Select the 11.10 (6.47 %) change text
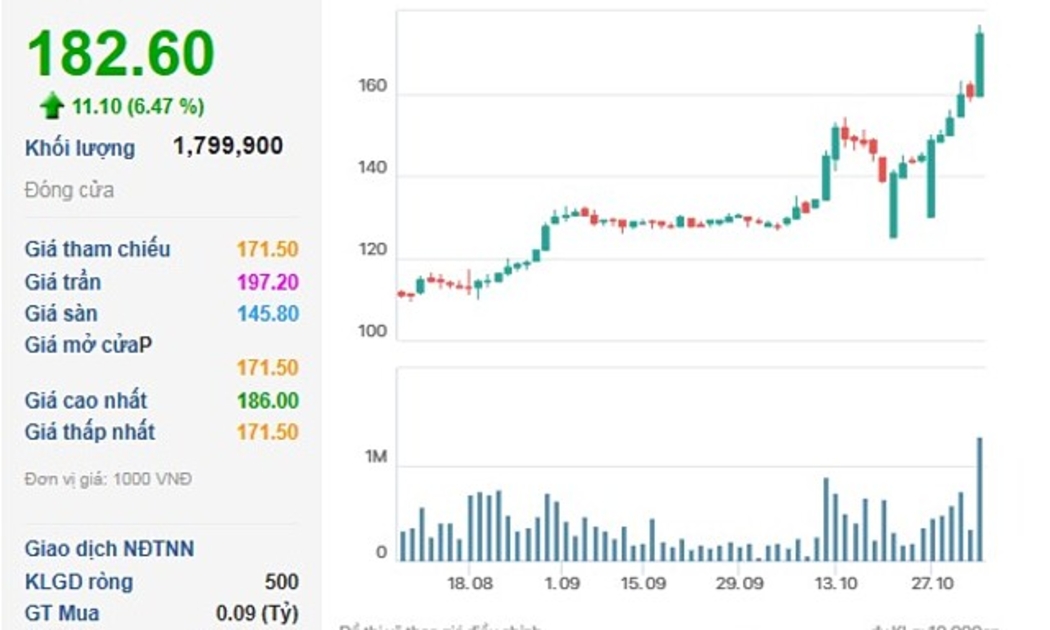 tap(138, 106)
